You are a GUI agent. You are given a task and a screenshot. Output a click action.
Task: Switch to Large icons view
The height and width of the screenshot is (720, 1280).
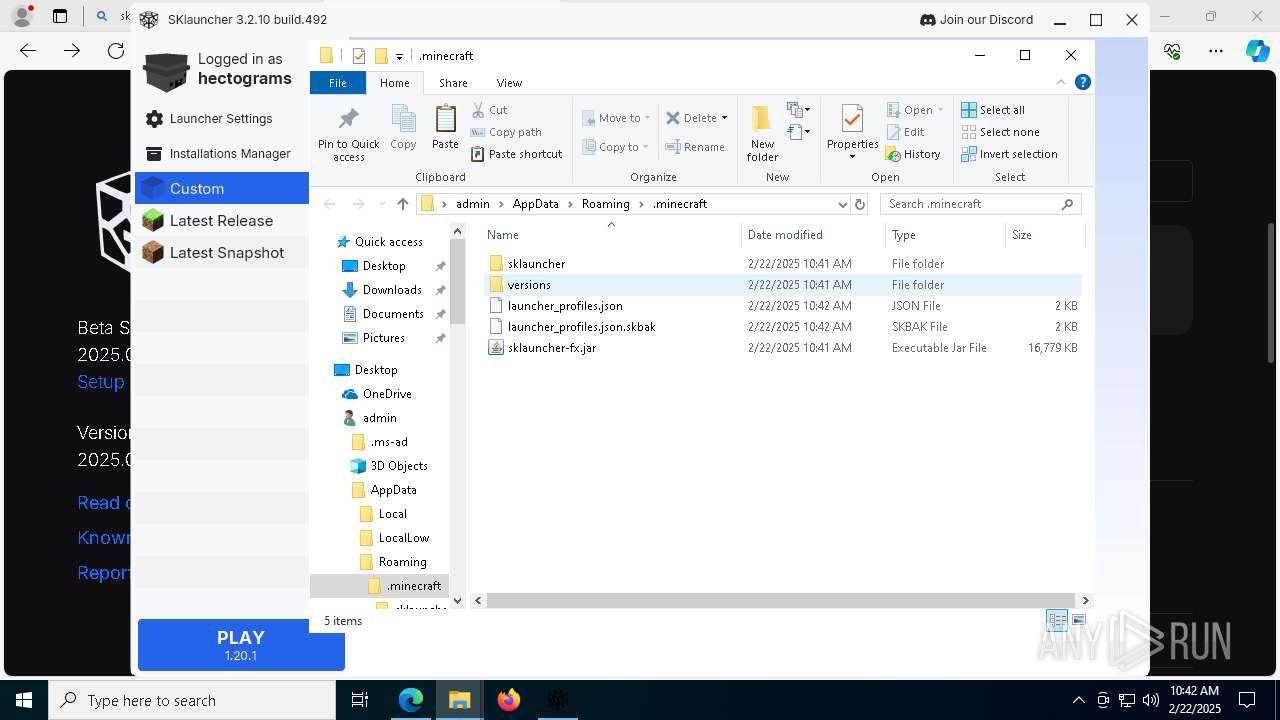(1079, 621)
